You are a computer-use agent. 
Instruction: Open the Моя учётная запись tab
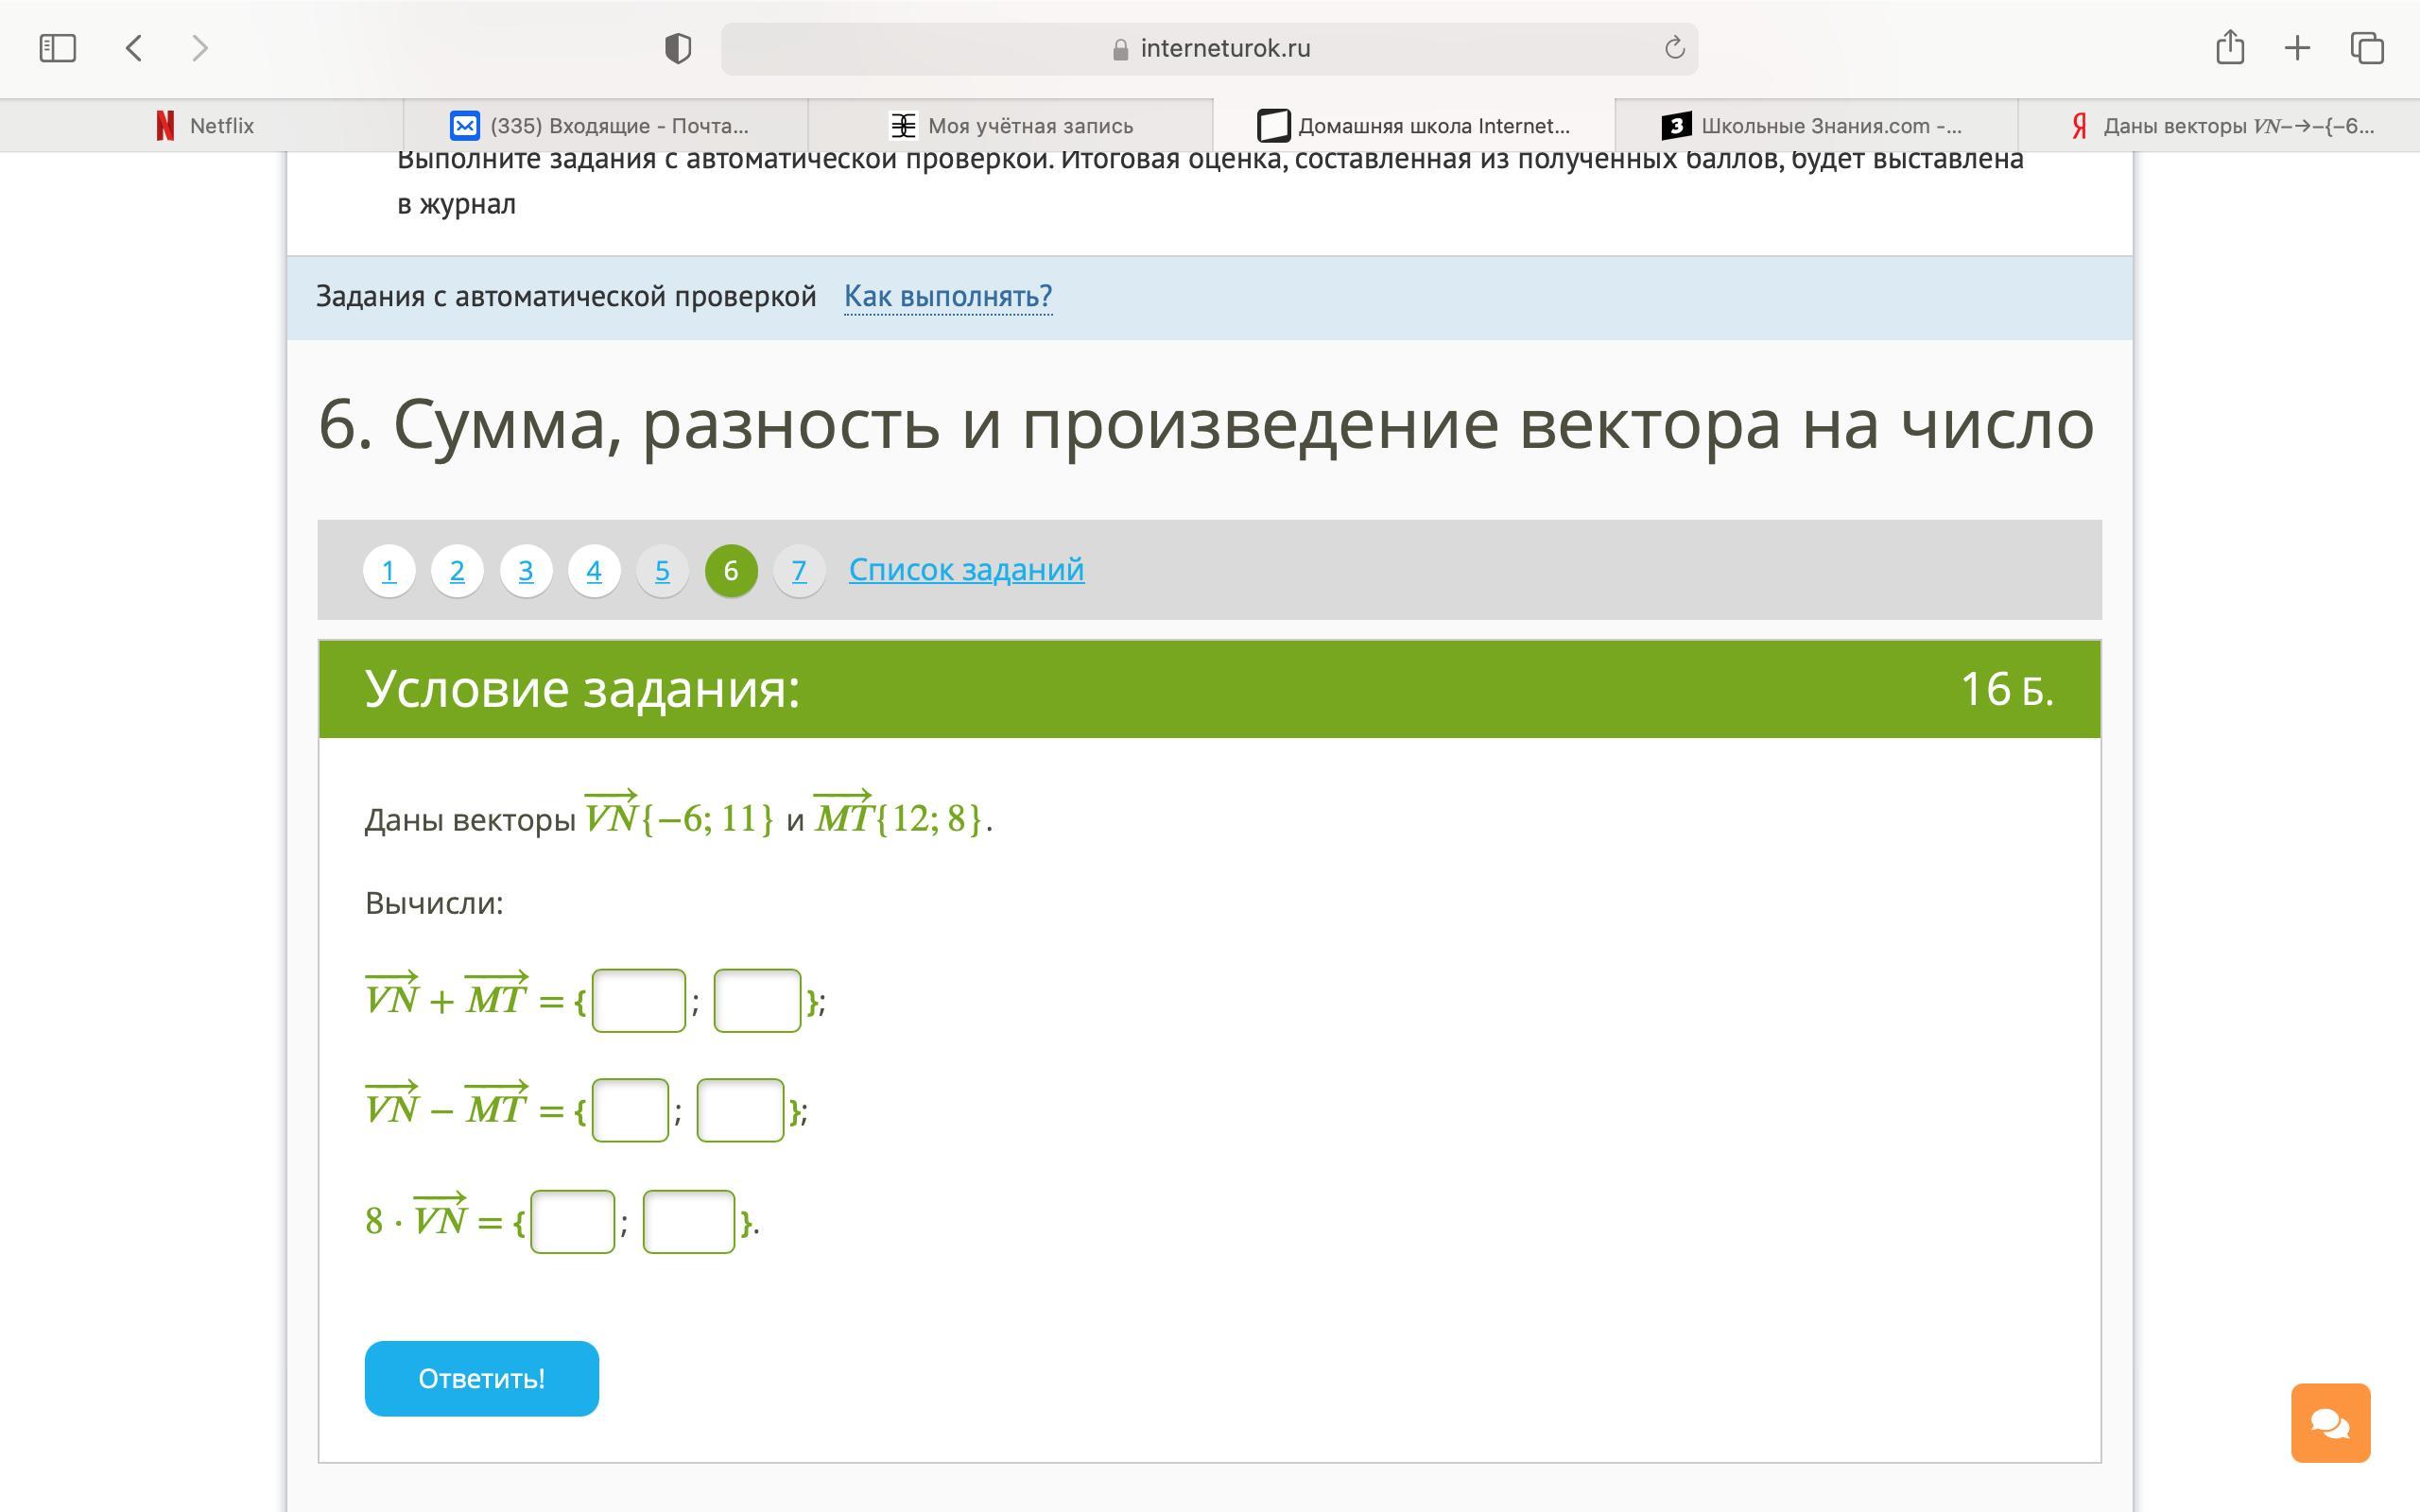coord(1012,126)
